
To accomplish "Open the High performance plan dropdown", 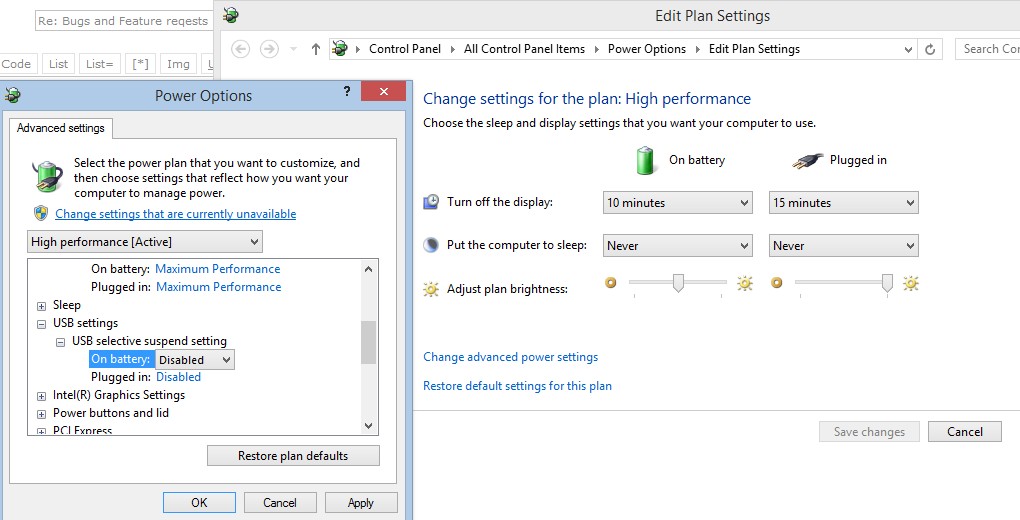I will click(x=145, y=242).
